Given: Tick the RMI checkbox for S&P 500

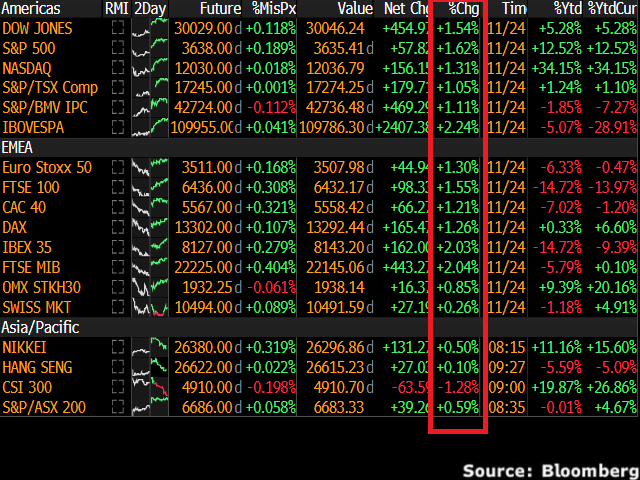Looking at the screenshot, I should [x=118, y=49].
